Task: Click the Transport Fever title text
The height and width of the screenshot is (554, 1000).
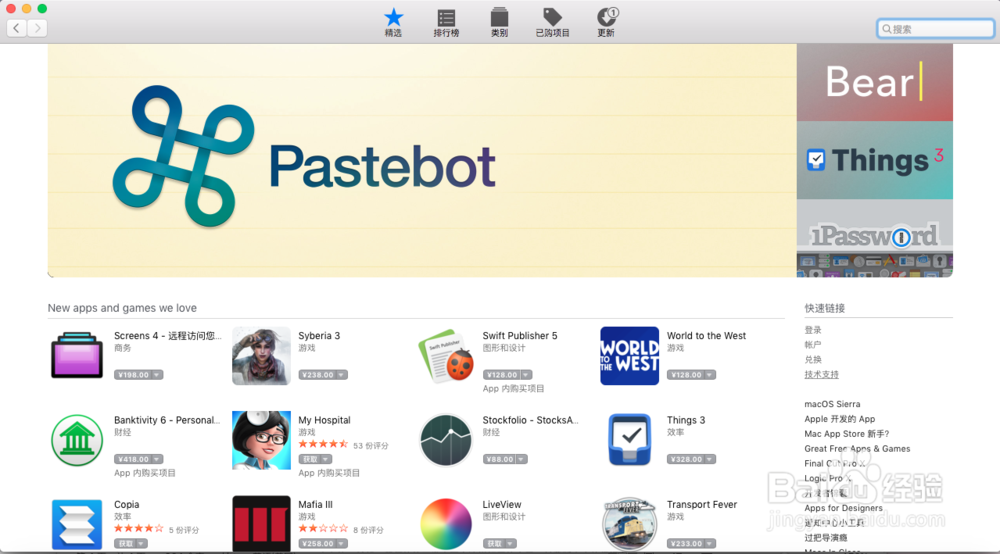Action: pyautogui.click(x=702, y=504)
